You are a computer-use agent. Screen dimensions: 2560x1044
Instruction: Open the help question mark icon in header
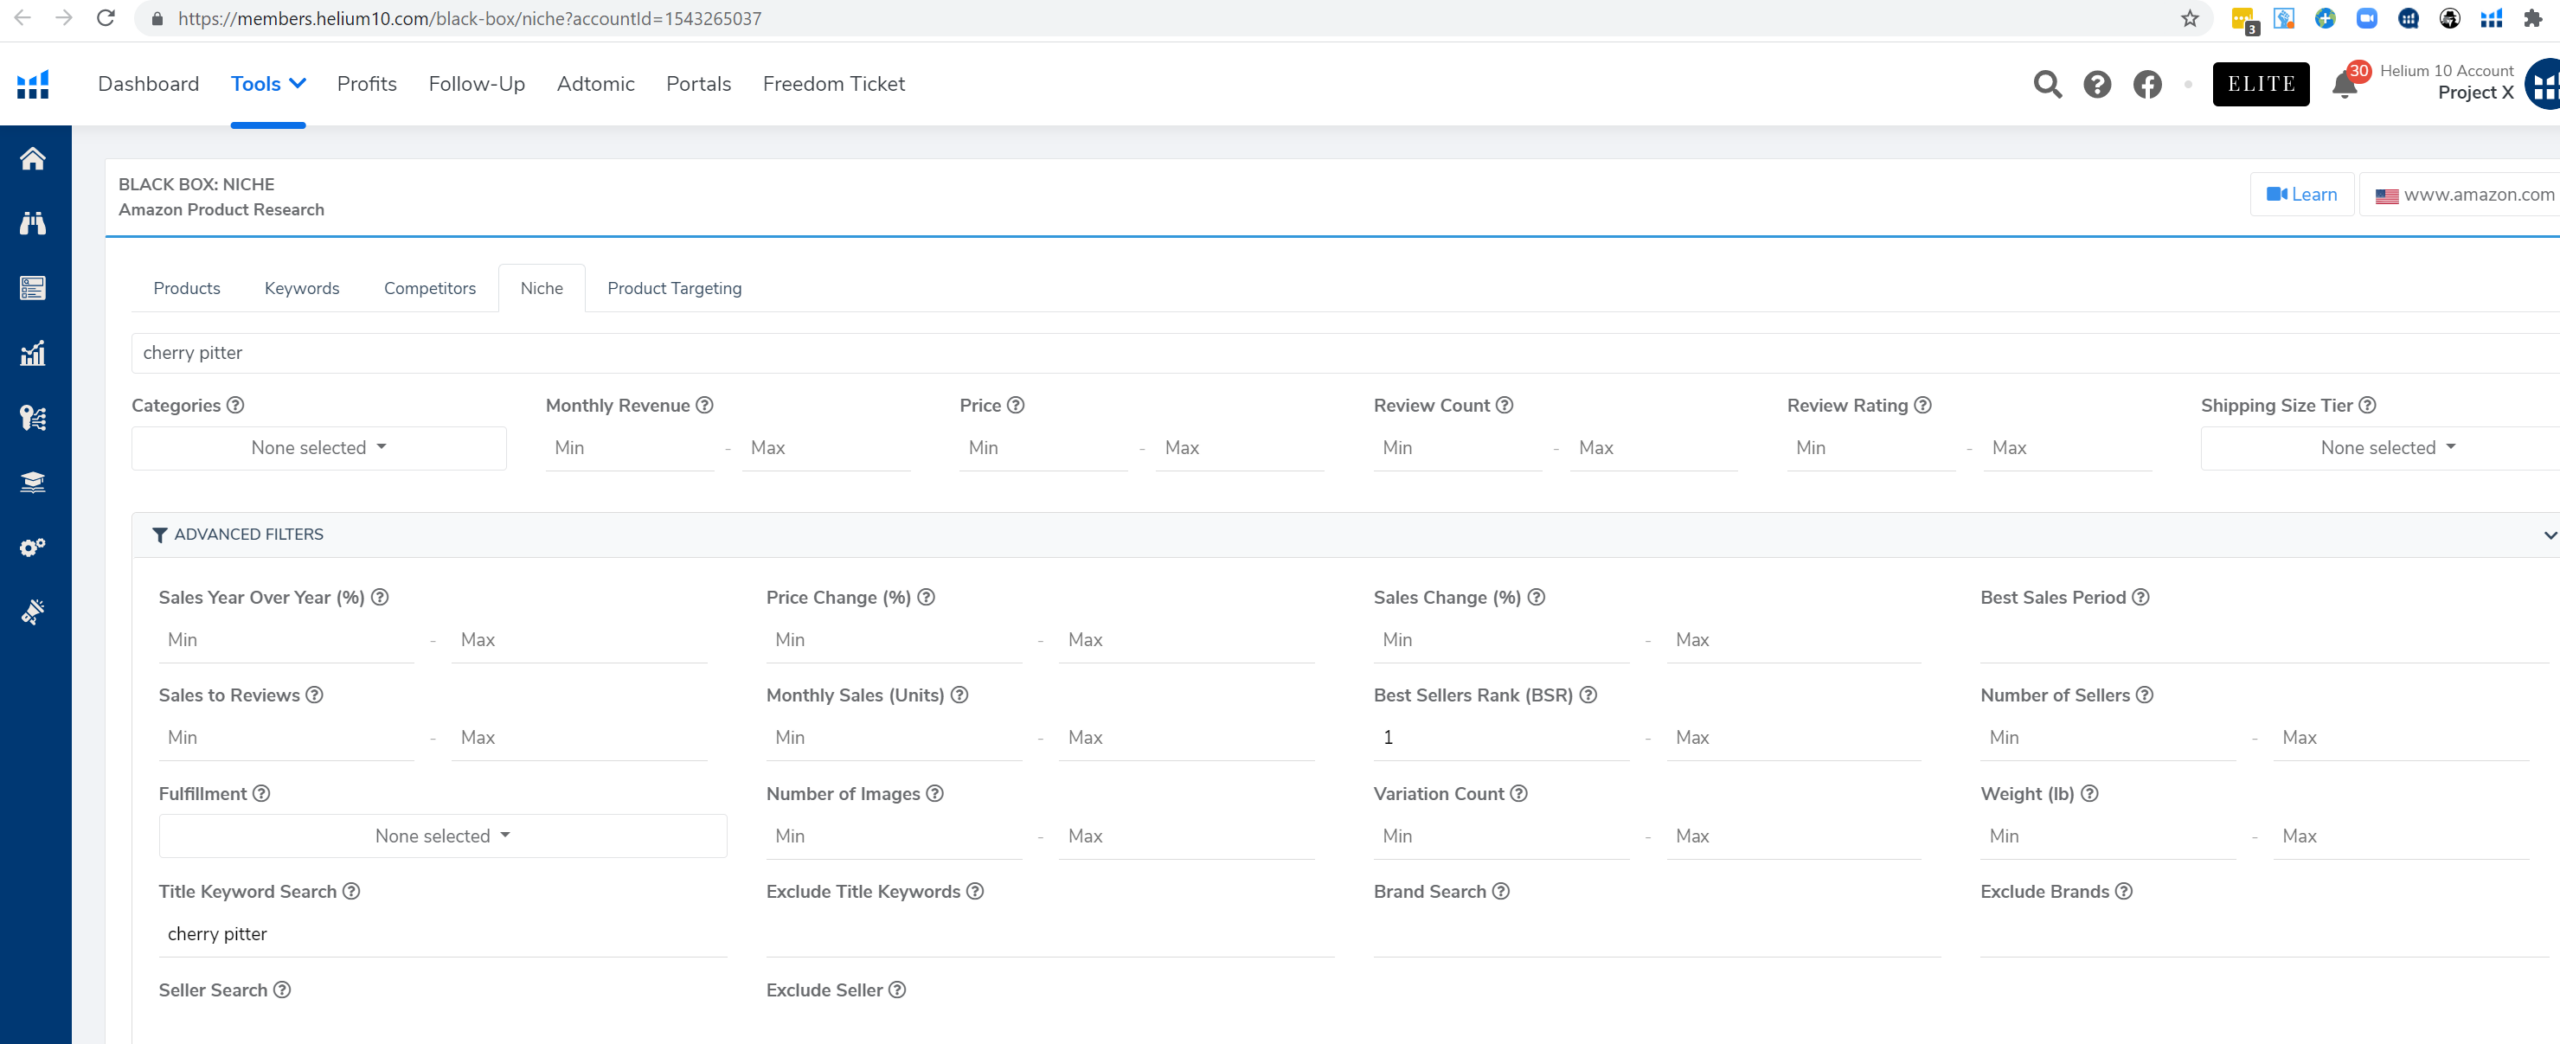[2097, 85]
